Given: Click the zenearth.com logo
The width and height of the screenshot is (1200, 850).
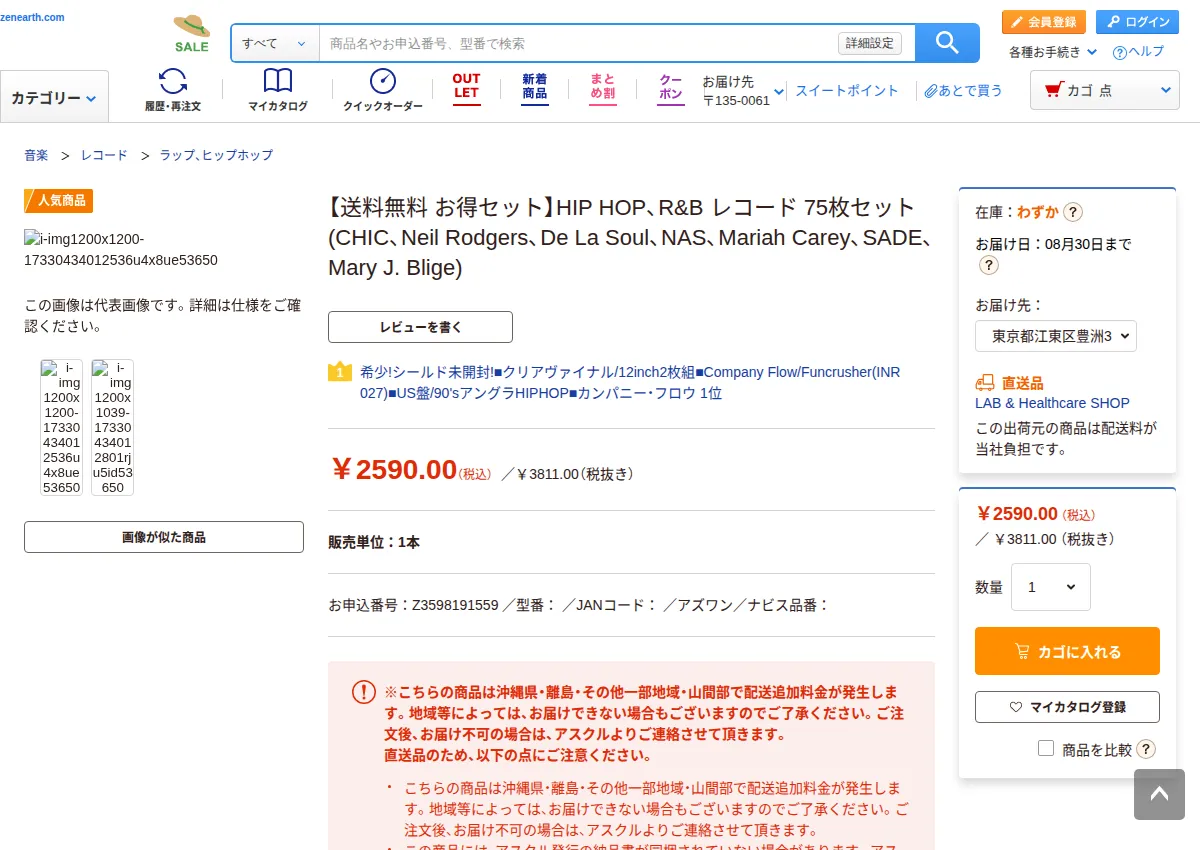Looking at the screenshot, I should click(x=33, y=17).
